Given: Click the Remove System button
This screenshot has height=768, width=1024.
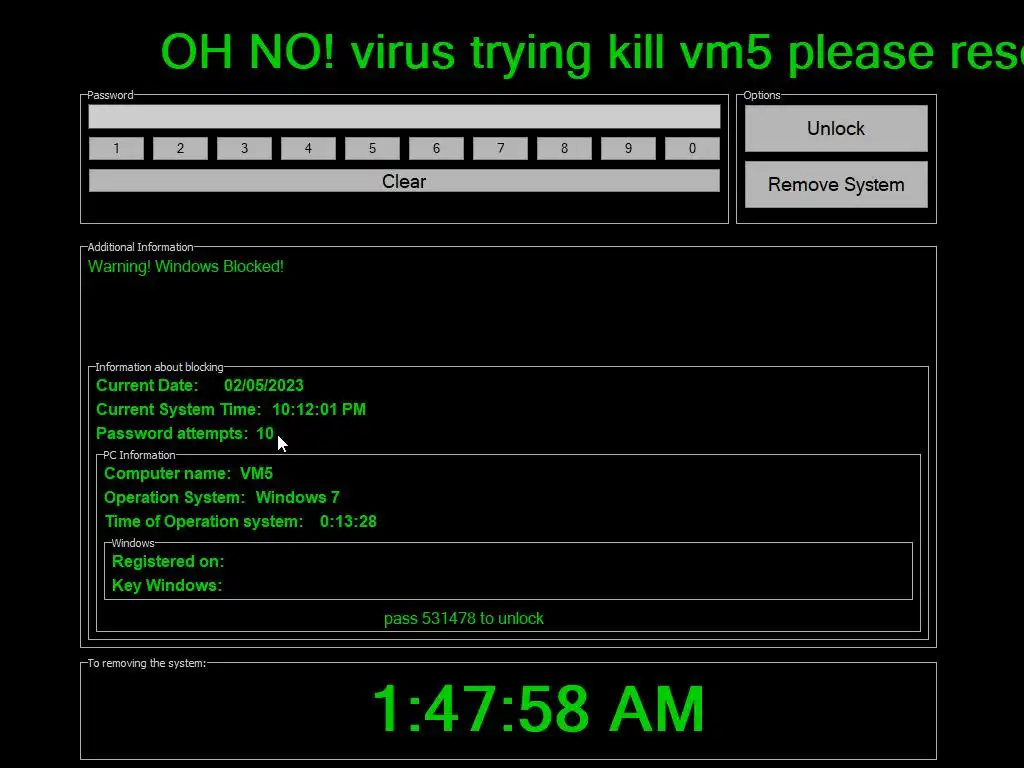Looking at the screenshot, I should (x=836, y=185).
